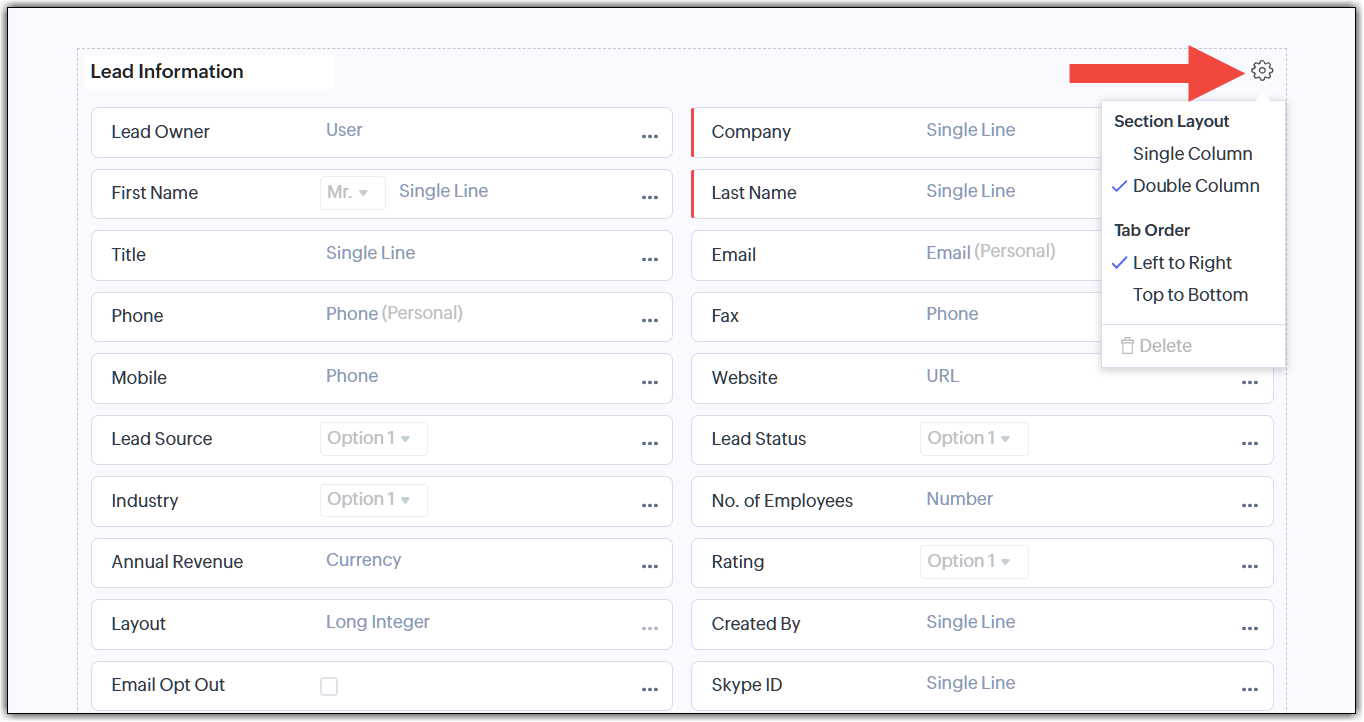Select Single Column section layout
Viewport: 1364px width, 722px height.
pyautogui.click(x=1192, y=154)
